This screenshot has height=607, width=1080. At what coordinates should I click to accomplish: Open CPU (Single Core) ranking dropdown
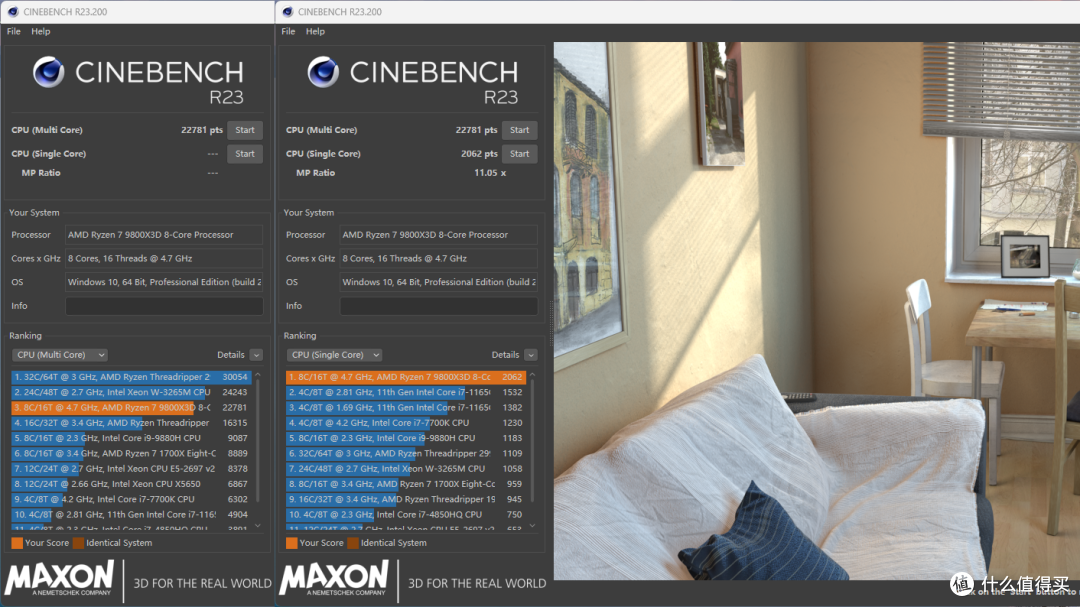tap(334, 355)
